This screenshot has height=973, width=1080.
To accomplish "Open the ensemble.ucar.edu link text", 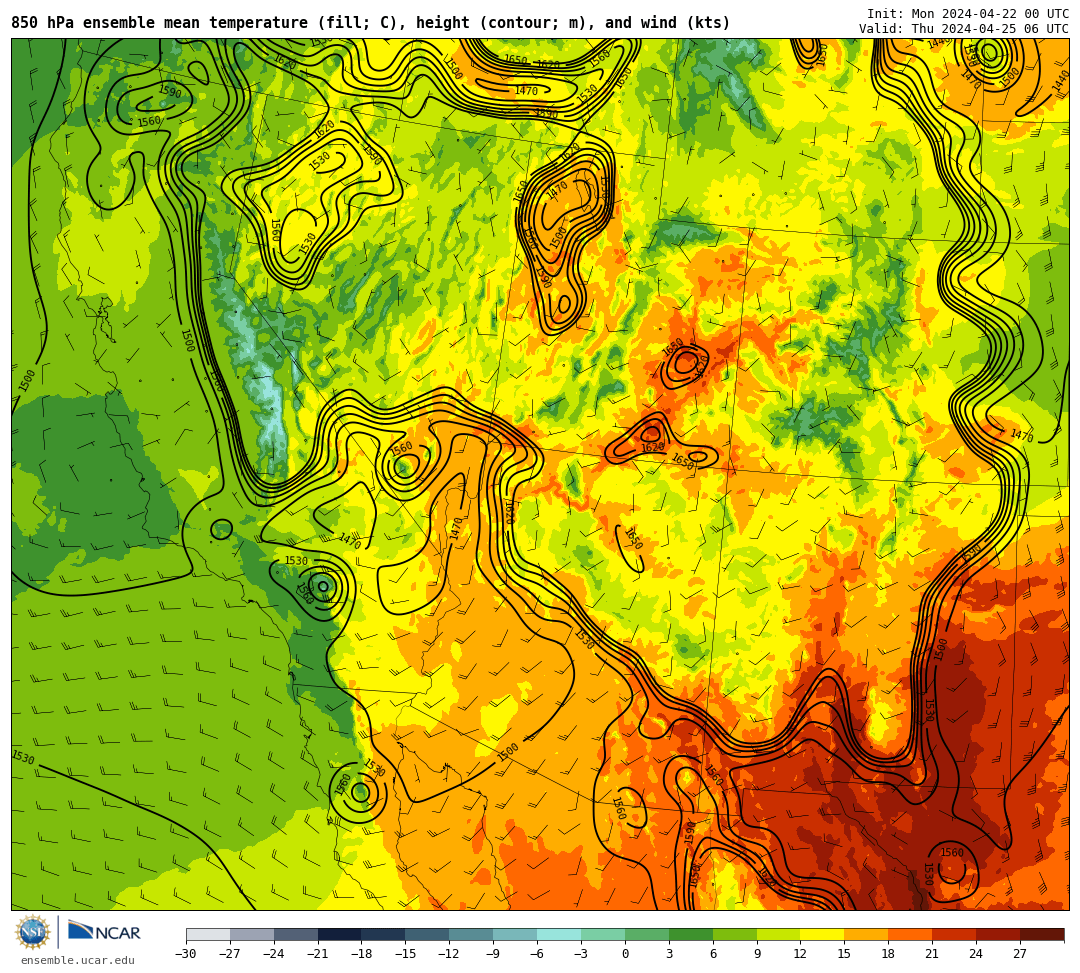I will pyautogui.click(x=78, y=960).
